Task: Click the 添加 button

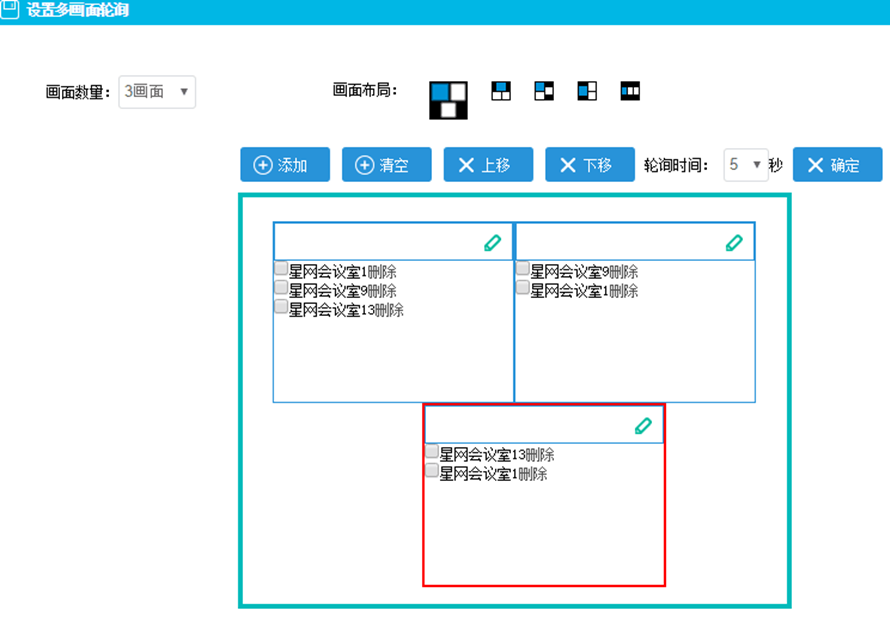Action: pyautogui.click(x=280, y=165)
